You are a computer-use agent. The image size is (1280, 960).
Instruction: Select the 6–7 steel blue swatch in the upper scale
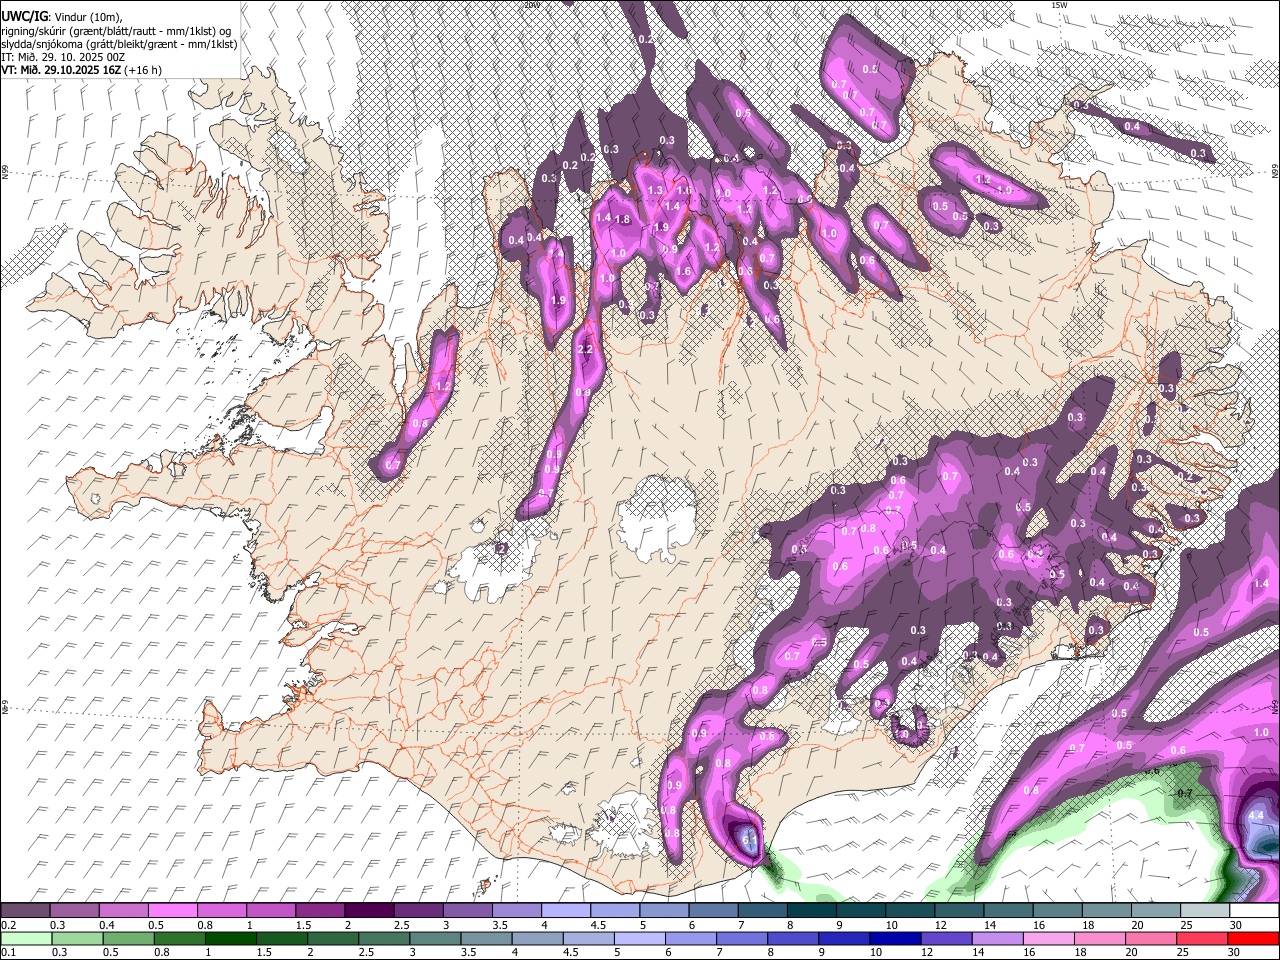pyautogui.click(x=714, y=911)
